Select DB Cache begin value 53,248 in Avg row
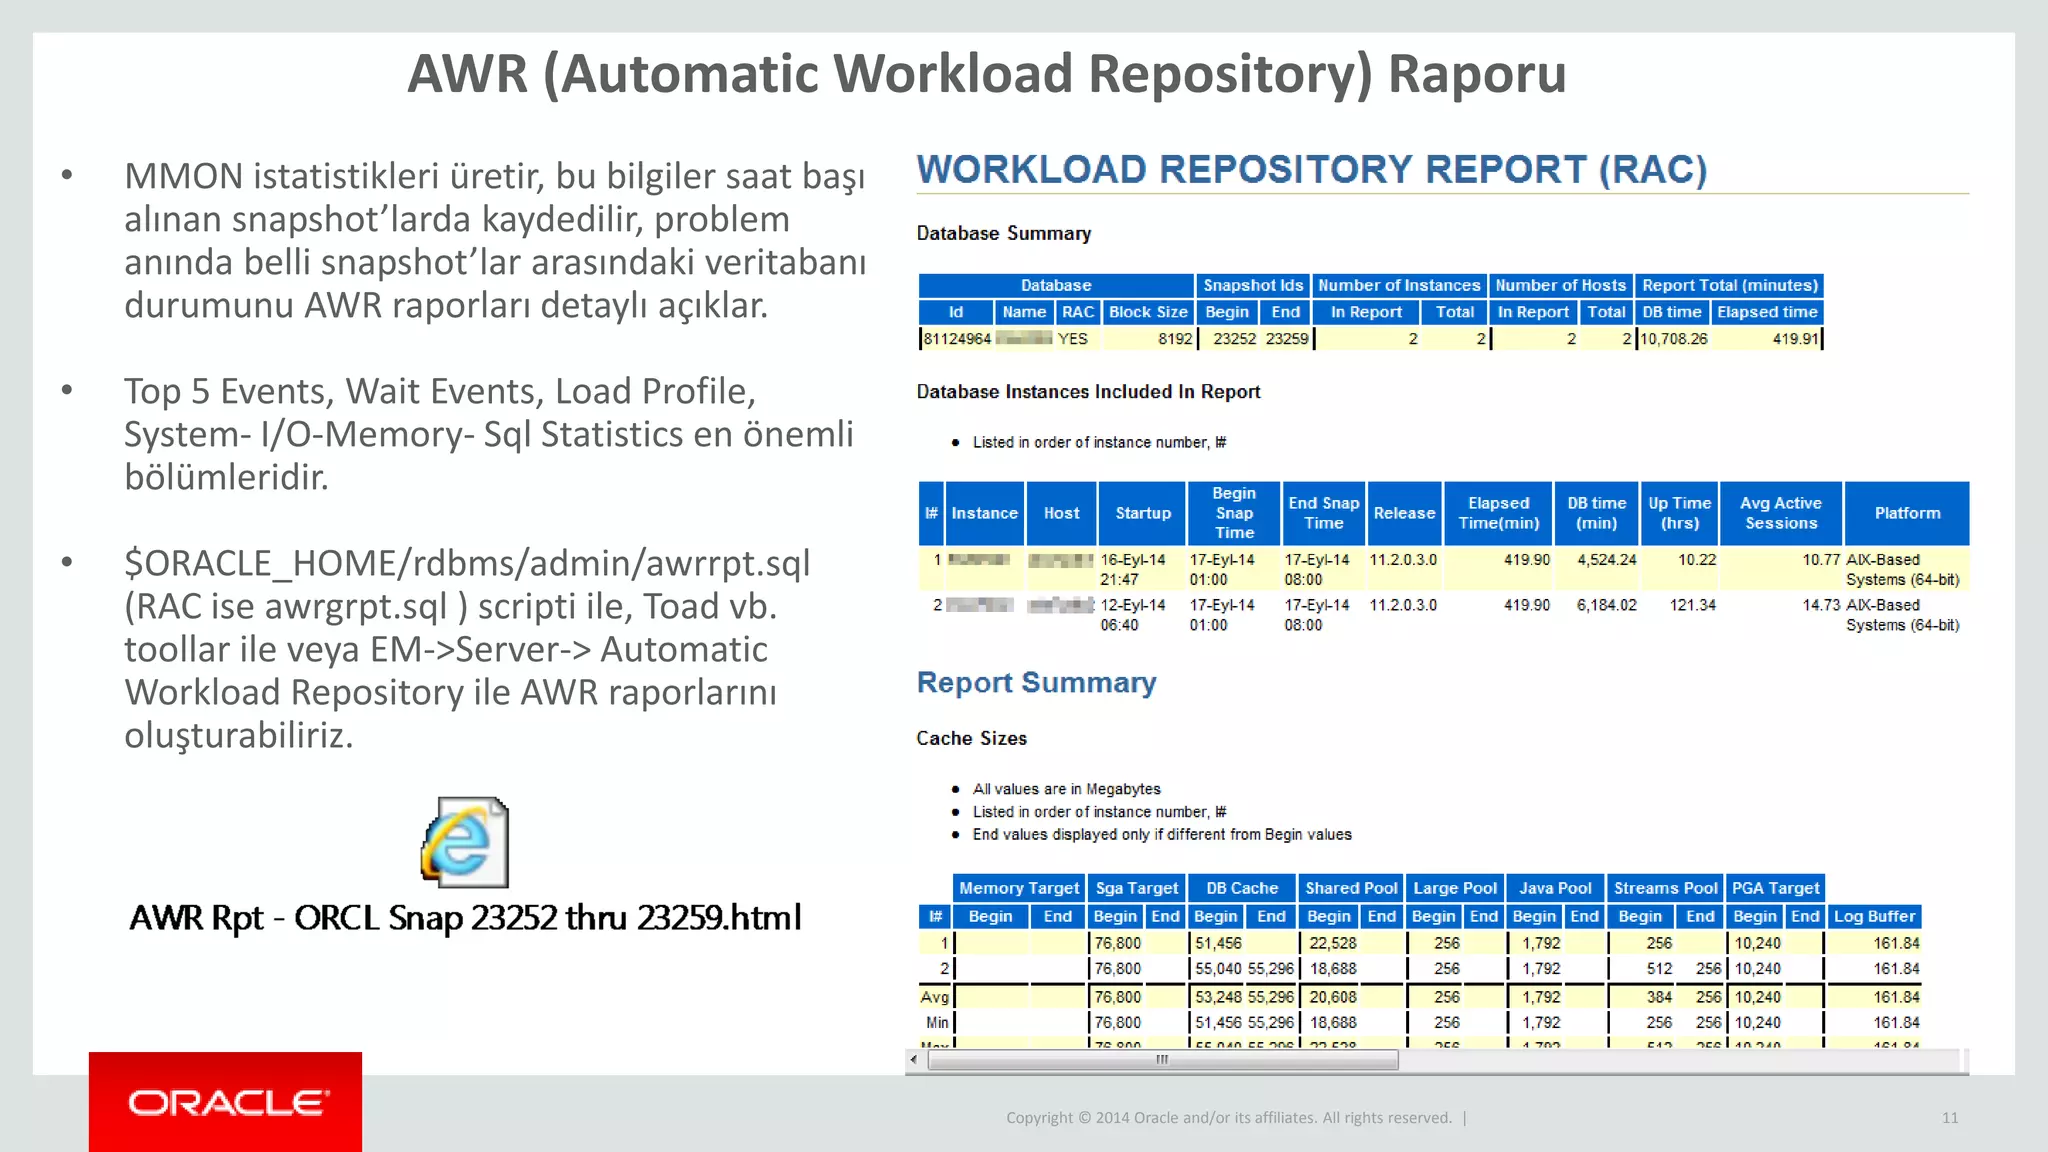The image size is (2048, 1152). tap(1218, 997)
